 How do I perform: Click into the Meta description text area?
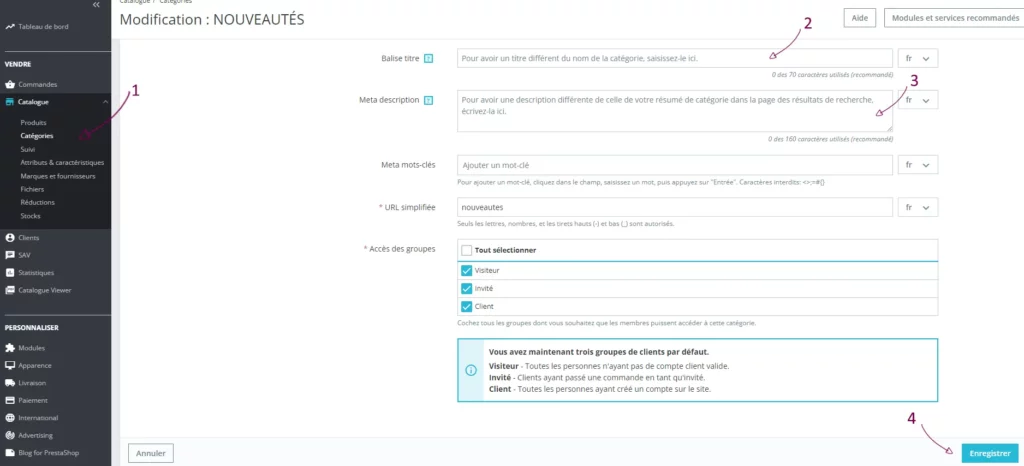pos(674,111)
